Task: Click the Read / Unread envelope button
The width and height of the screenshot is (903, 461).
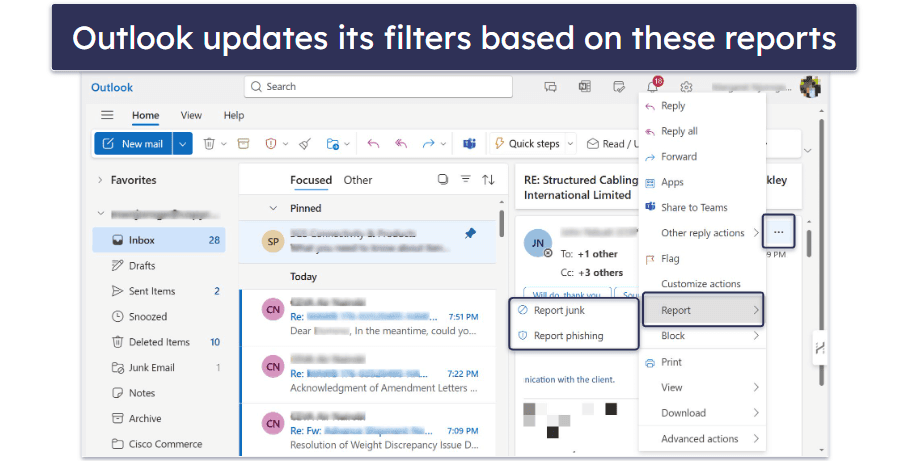Action: coord(612,143)
